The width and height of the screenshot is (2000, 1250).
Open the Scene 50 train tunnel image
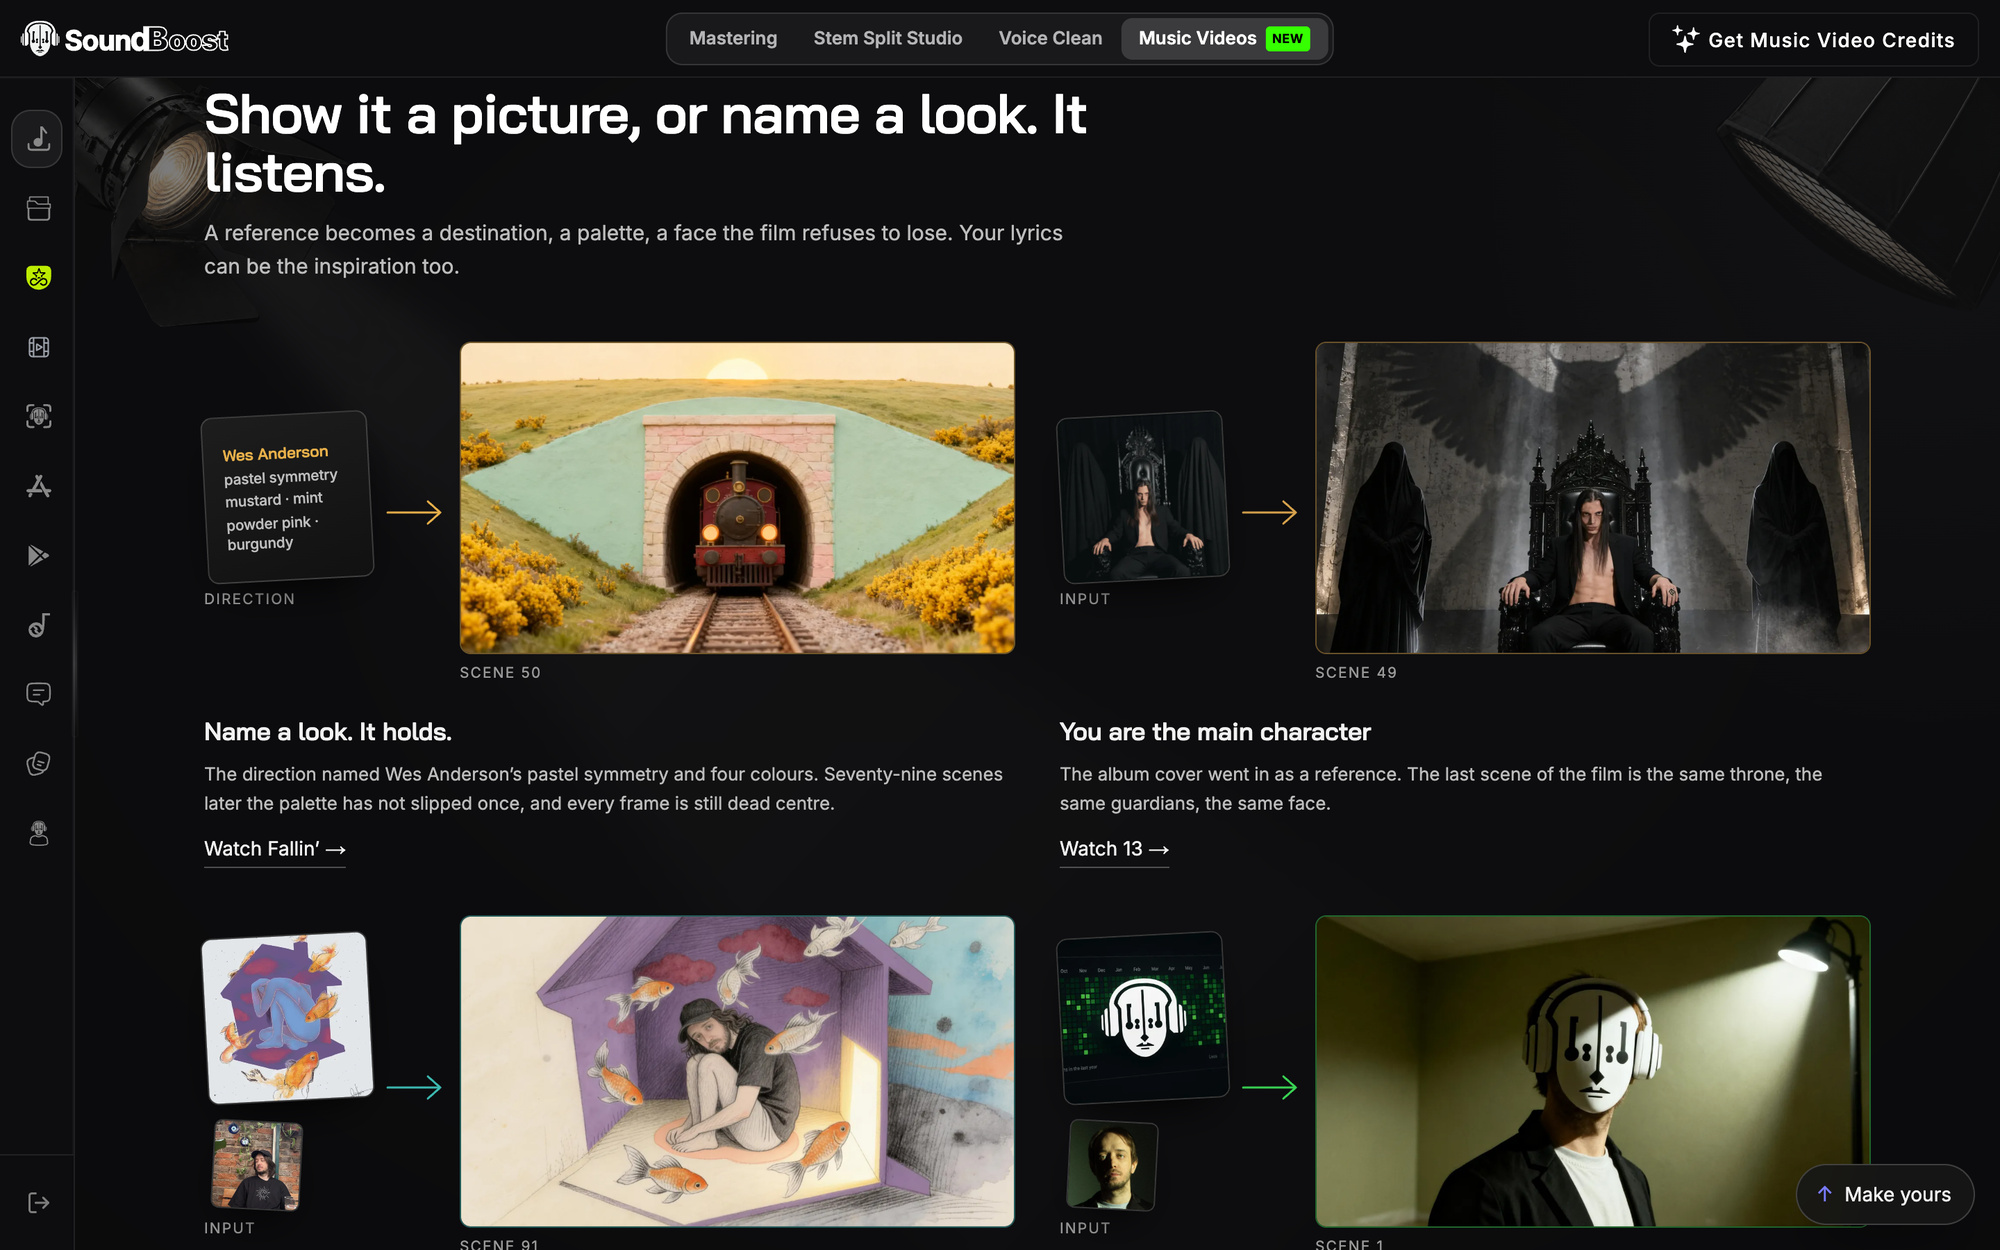(x=737, y=498)
